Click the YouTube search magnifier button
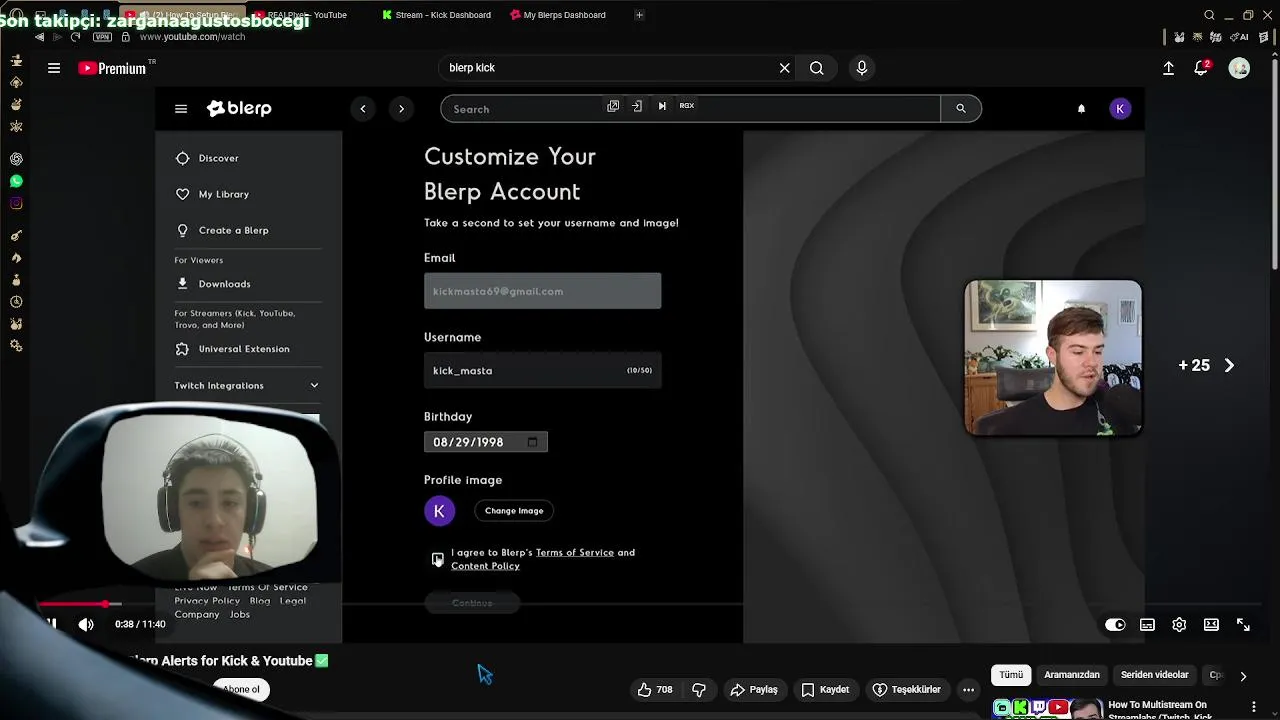Viewport: 1280px width, 720px height. [817, 68]
